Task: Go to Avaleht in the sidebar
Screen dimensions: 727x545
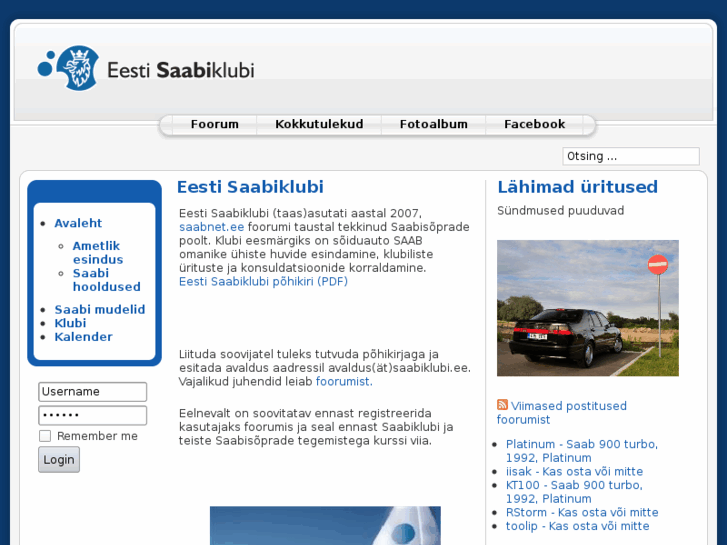Action: pos(78,223)
